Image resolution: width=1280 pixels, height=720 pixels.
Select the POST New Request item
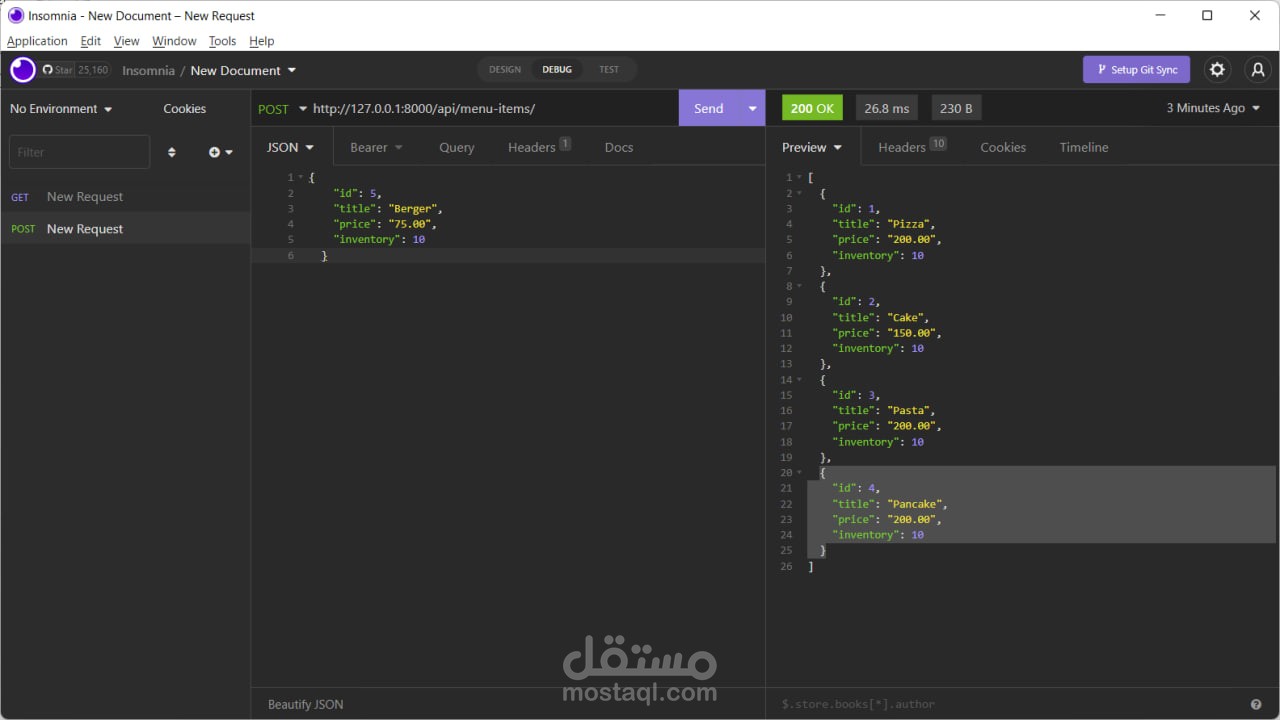[125, 228]
